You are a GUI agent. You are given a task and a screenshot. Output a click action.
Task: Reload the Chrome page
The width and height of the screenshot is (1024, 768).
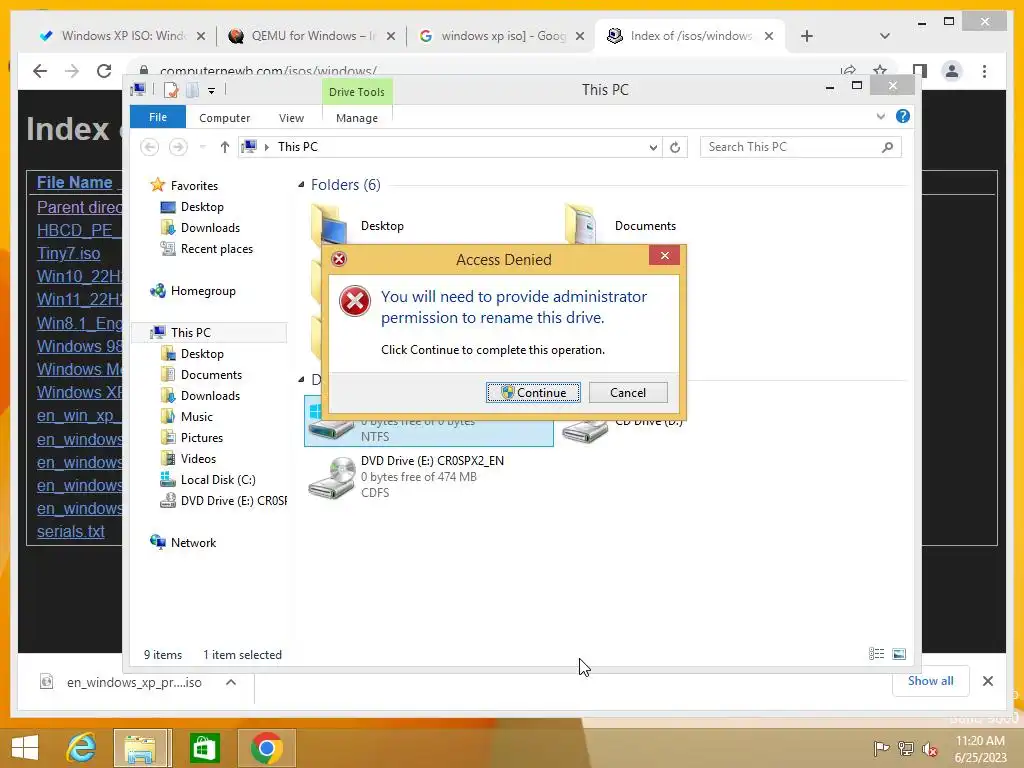click(x=104, y=71)
